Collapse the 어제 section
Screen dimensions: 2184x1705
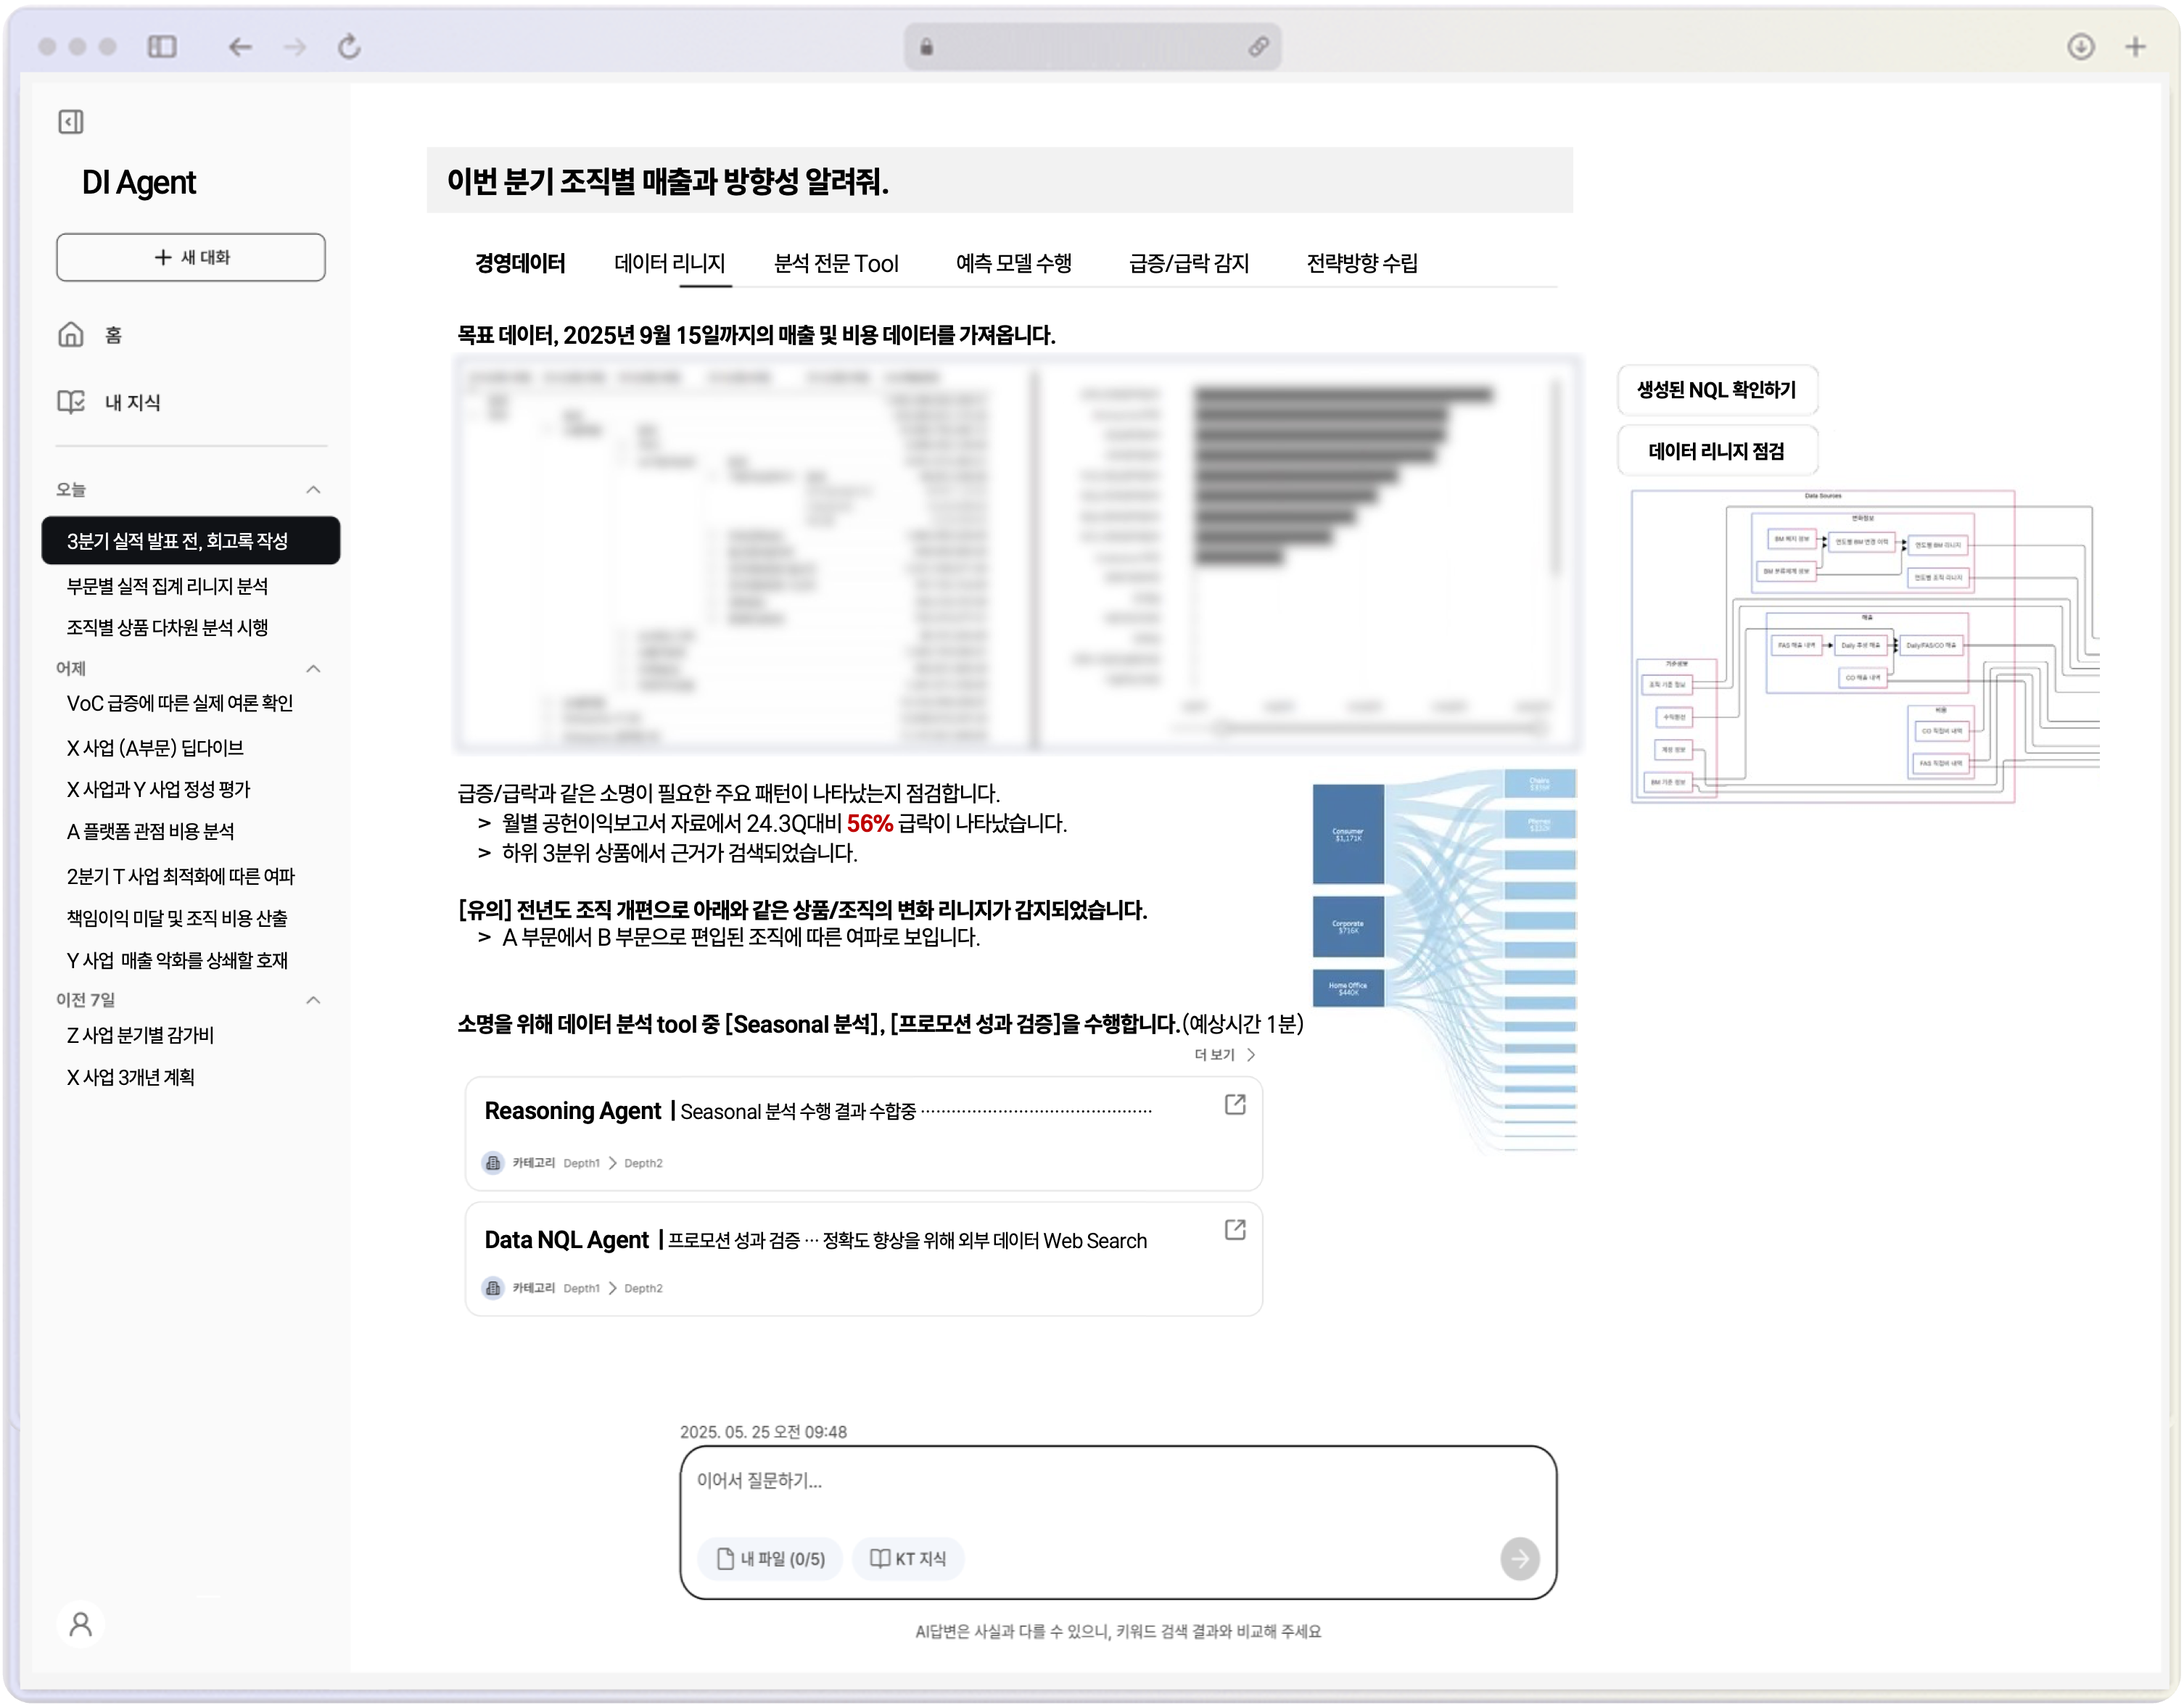point(313,668)
